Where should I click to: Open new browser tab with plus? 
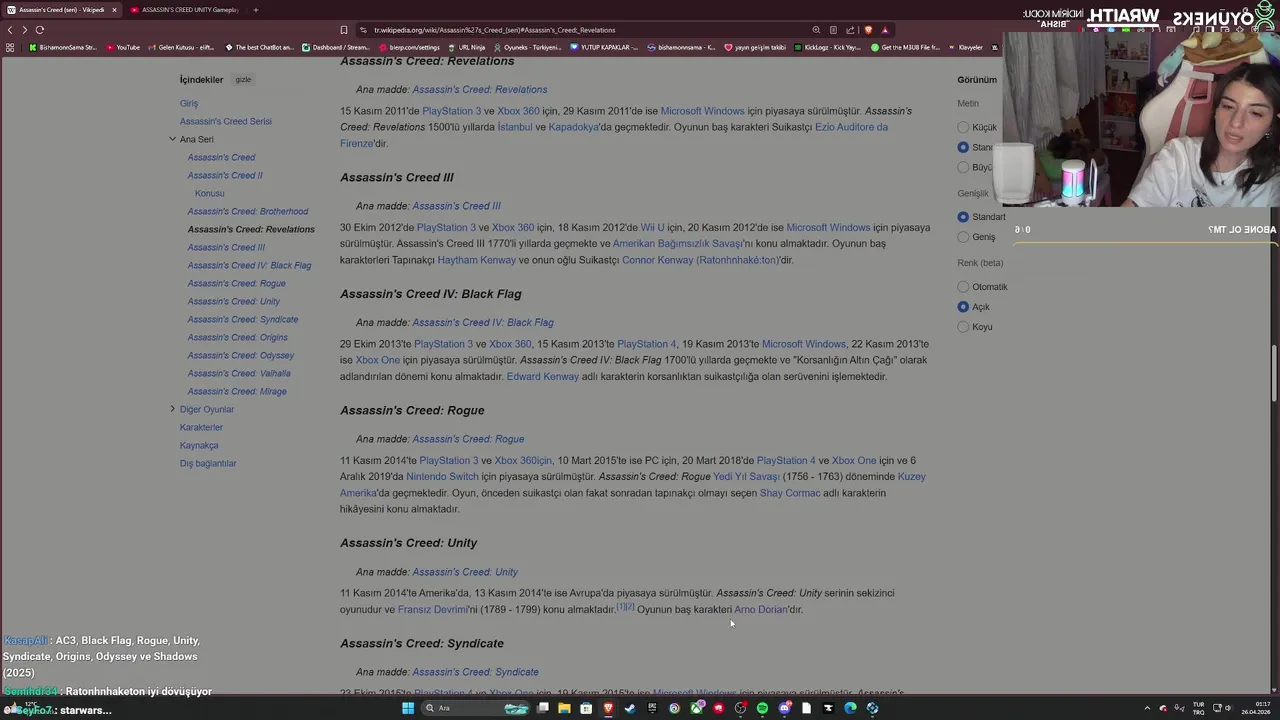(255, 10)
